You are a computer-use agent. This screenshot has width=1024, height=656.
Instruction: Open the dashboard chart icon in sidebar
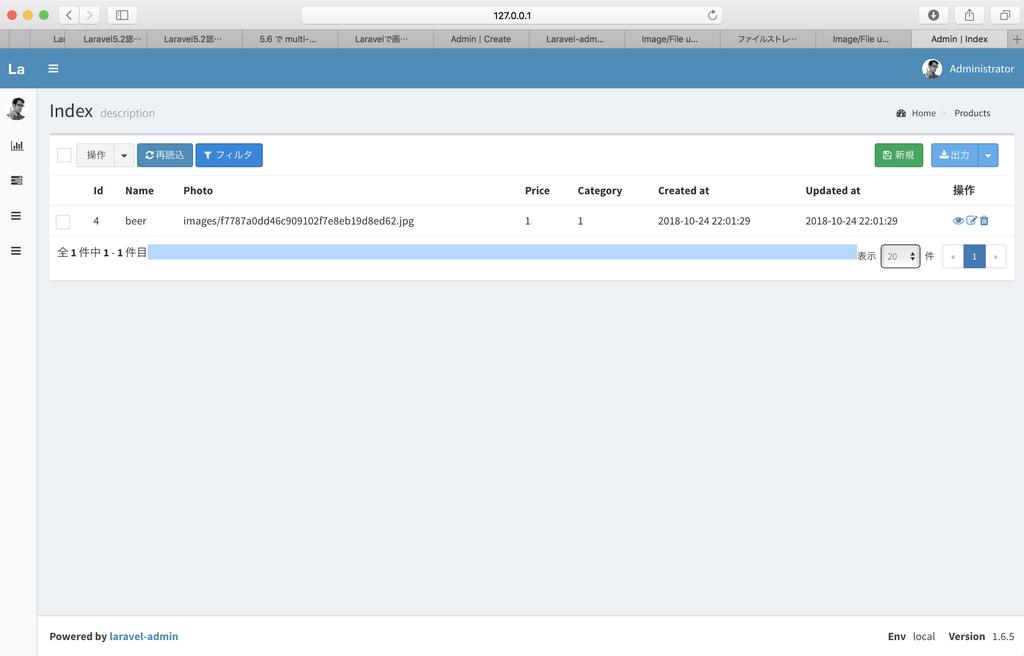16,145
